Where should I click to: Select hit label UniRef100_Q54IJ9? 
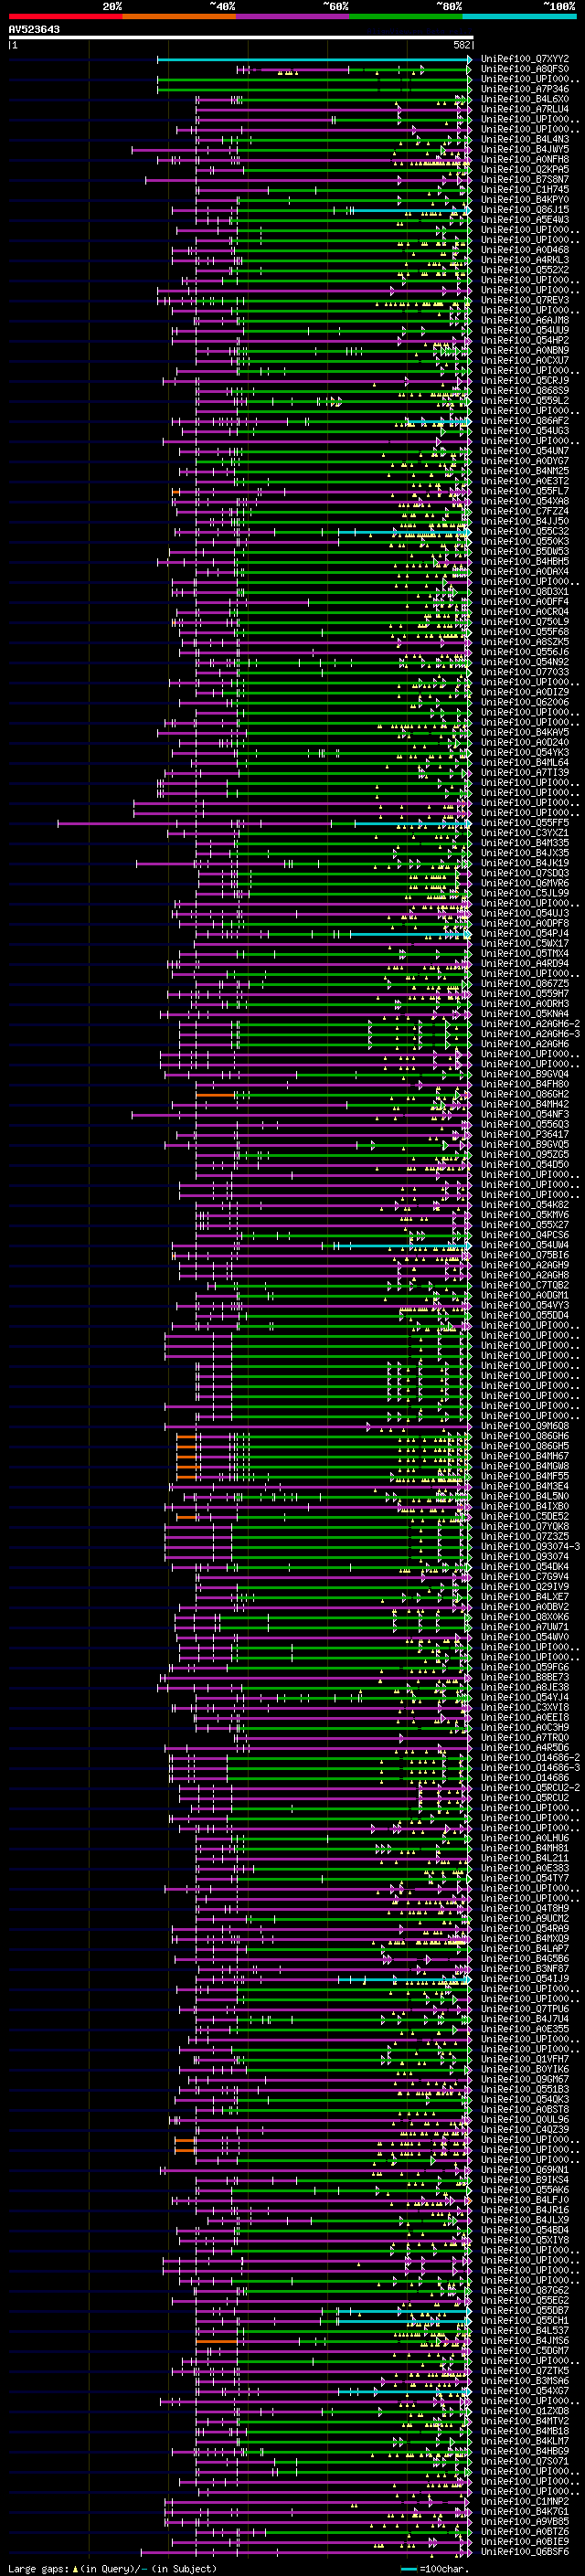pos(525,1978)
